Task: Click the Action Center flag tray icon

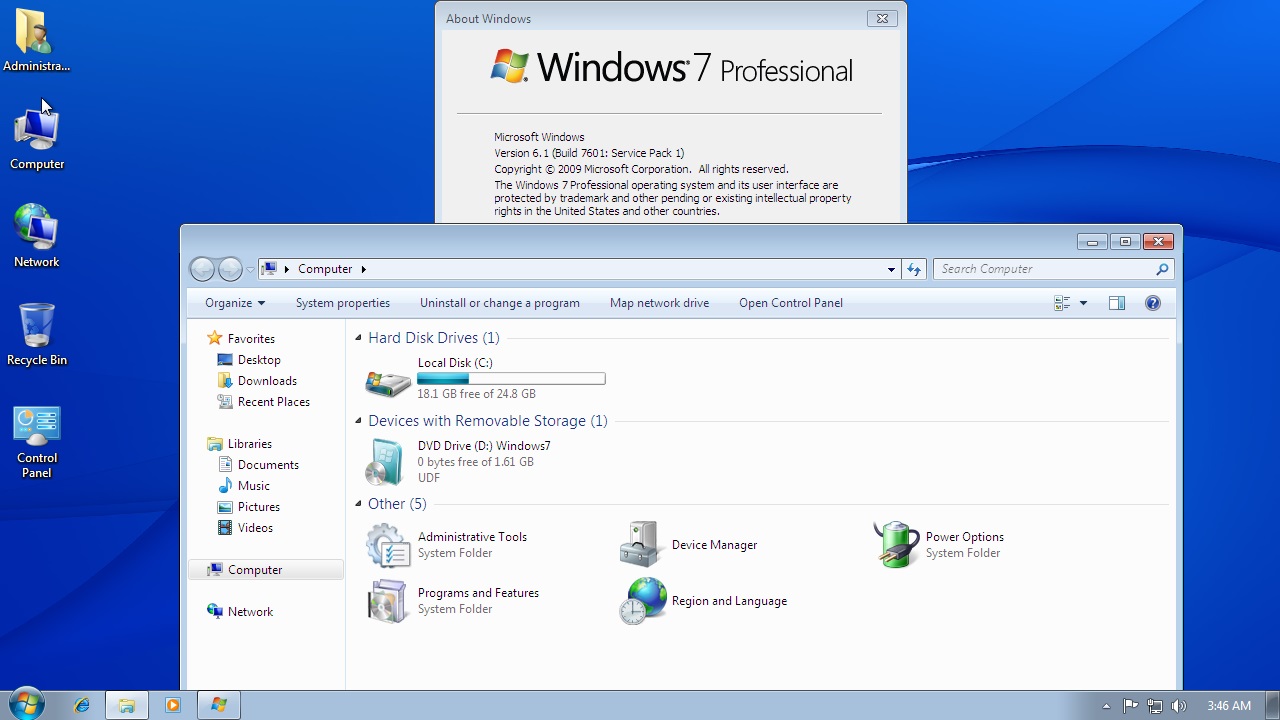Action: 1130,705
